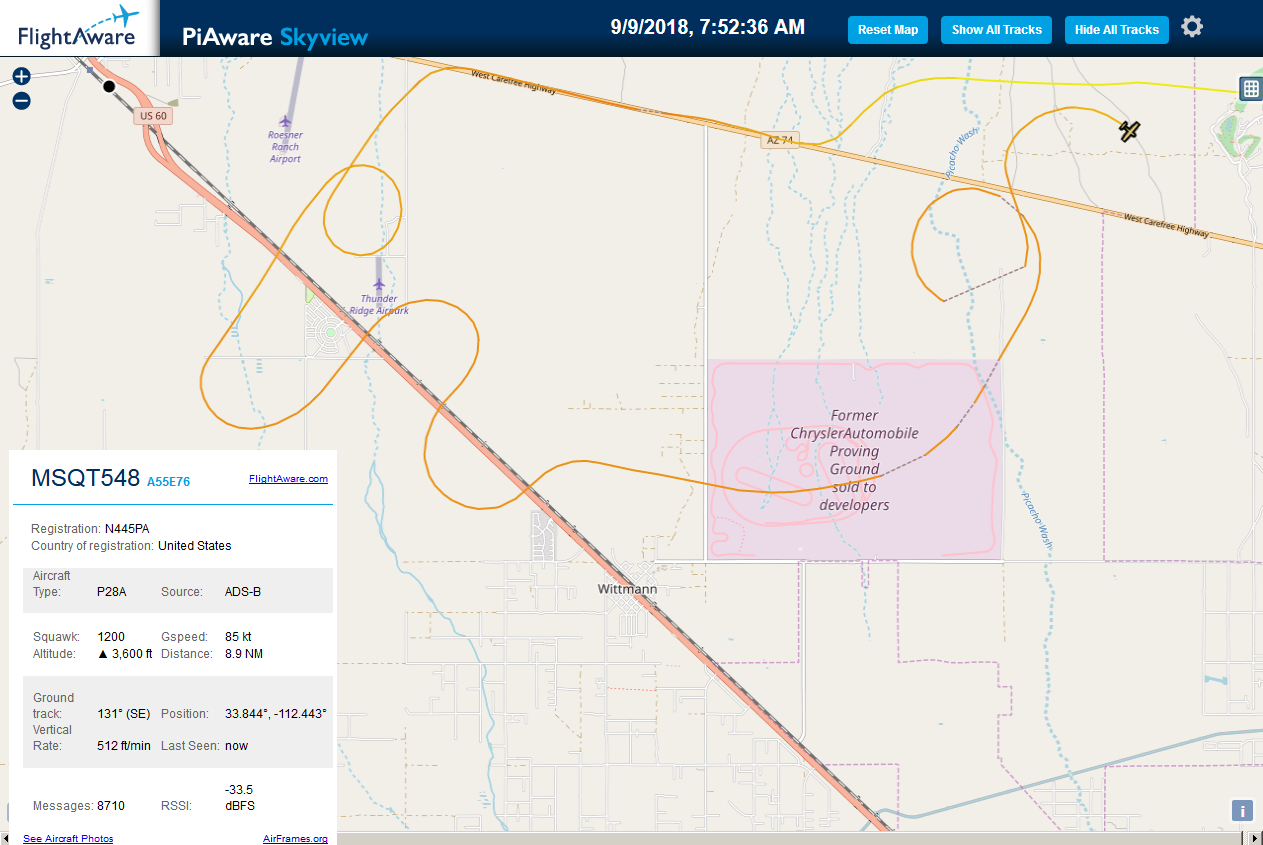Image resolution: width=1263 pixels, height=845 pixels.
Task: Click the Roesner Ranch Airport marker
Action: point(285,122)
